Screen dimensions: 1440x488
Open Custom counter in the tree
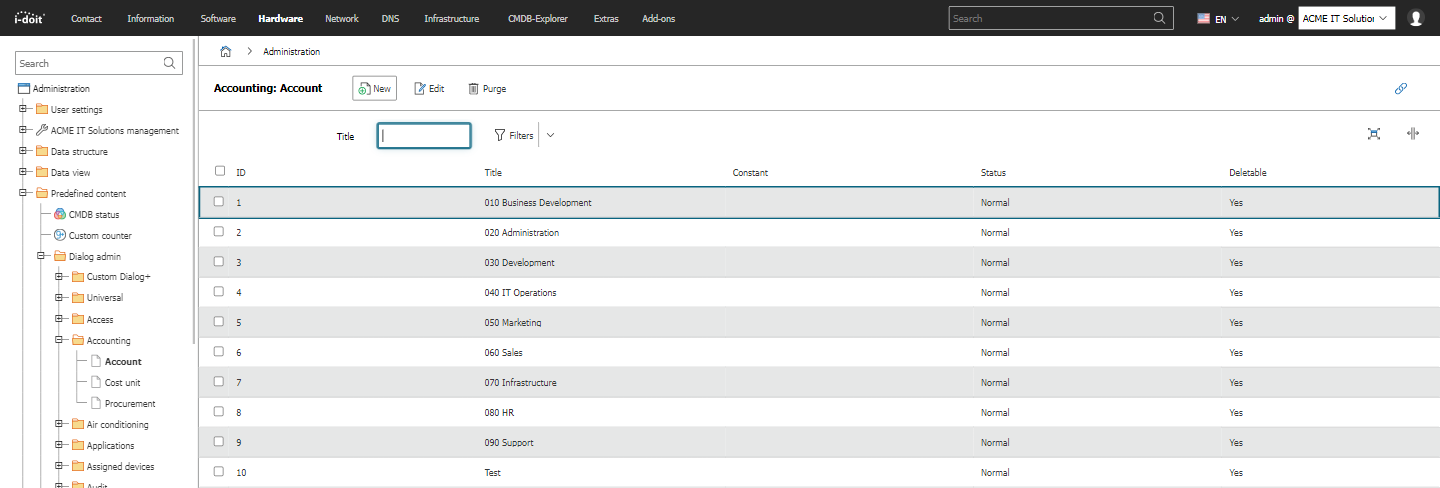100,236
